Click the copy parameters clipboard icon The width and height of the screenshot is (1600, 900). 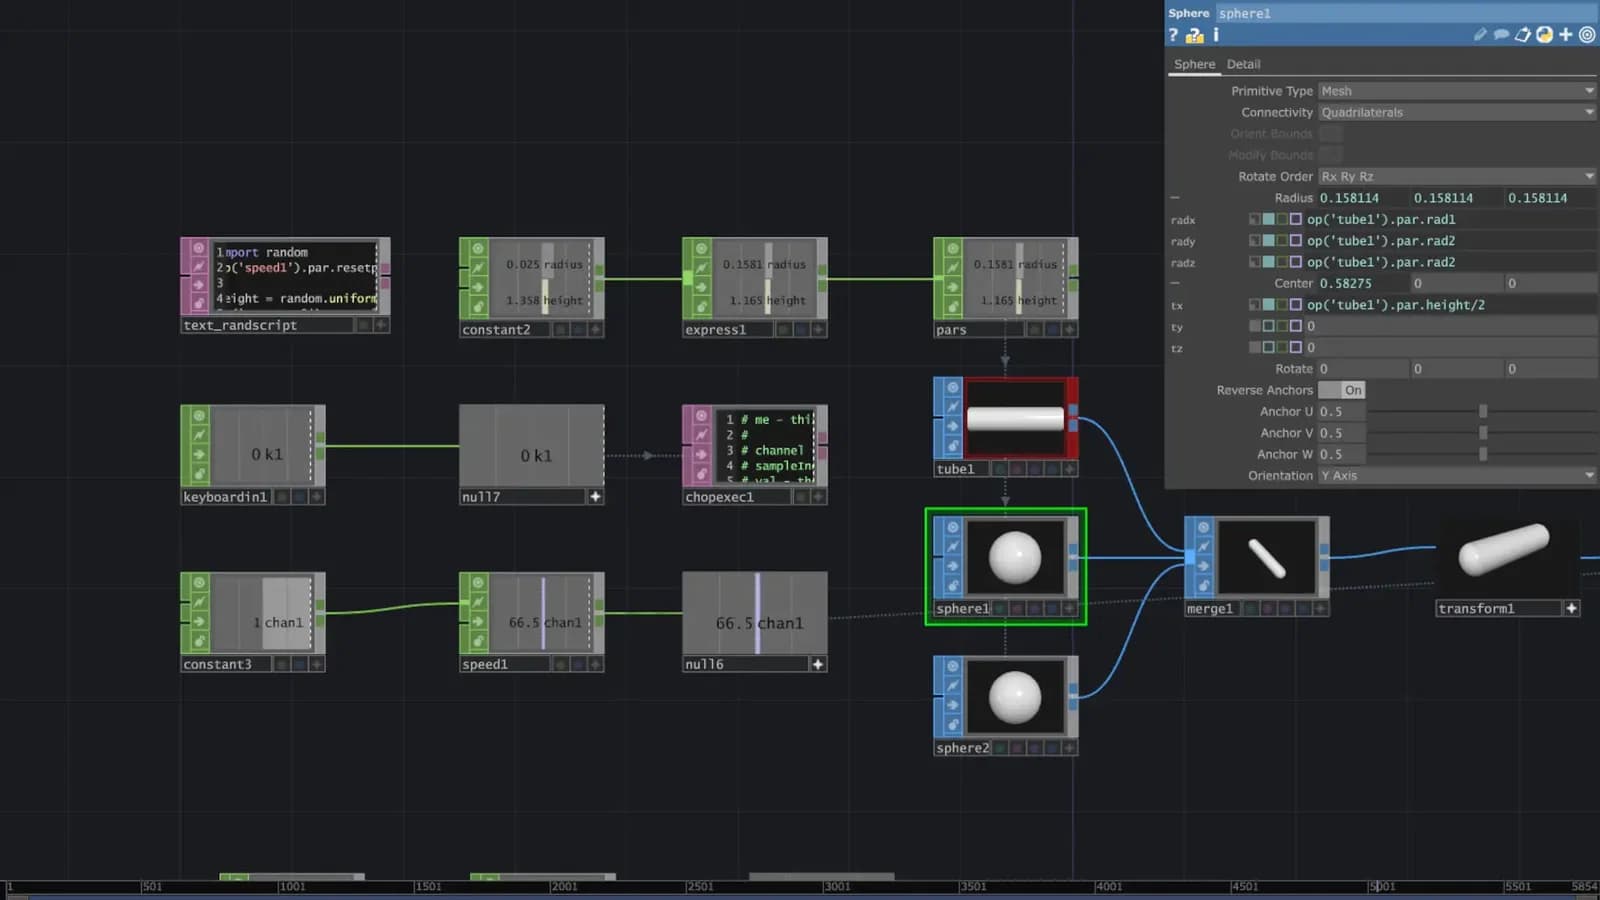point(1522,35)
